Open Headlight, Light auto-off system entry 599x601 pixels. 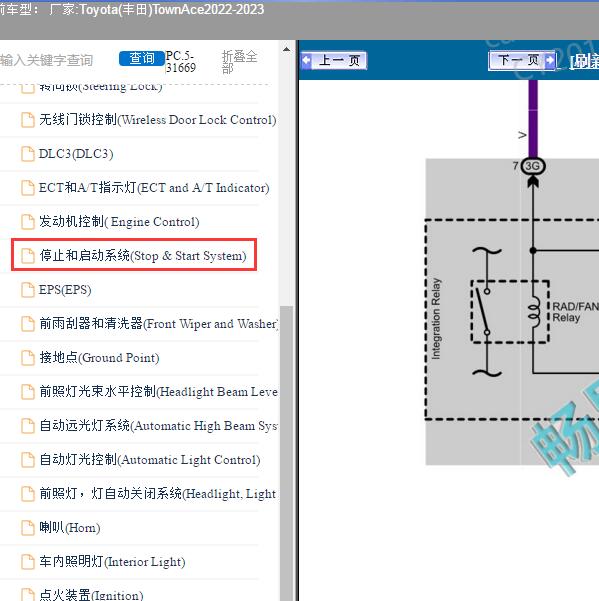(x=158, y=494)
